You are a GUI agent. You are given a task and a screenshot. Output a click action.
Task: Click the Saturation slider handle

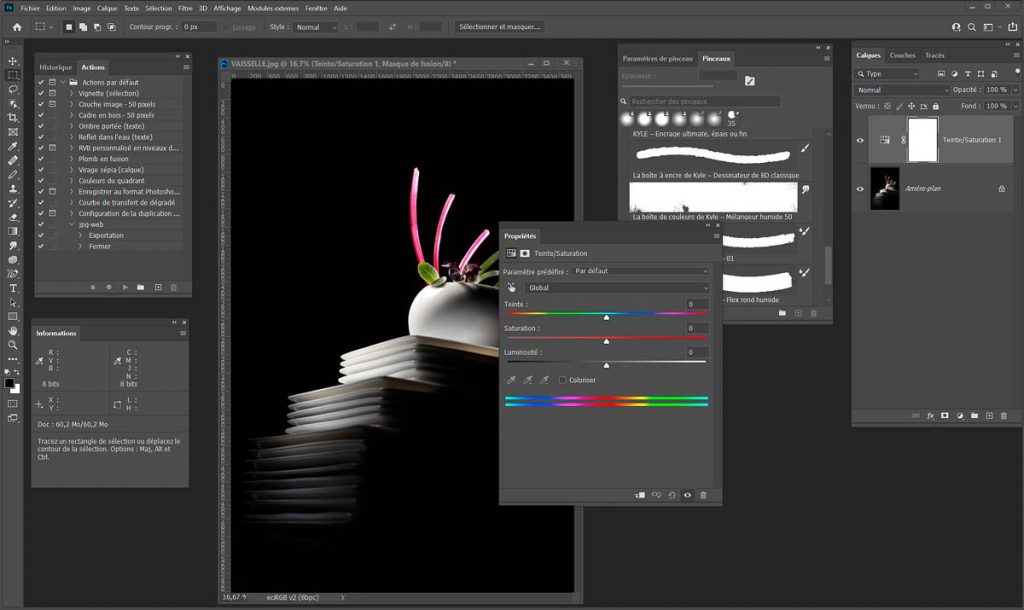pyautogui.click(x=606, y=342)
